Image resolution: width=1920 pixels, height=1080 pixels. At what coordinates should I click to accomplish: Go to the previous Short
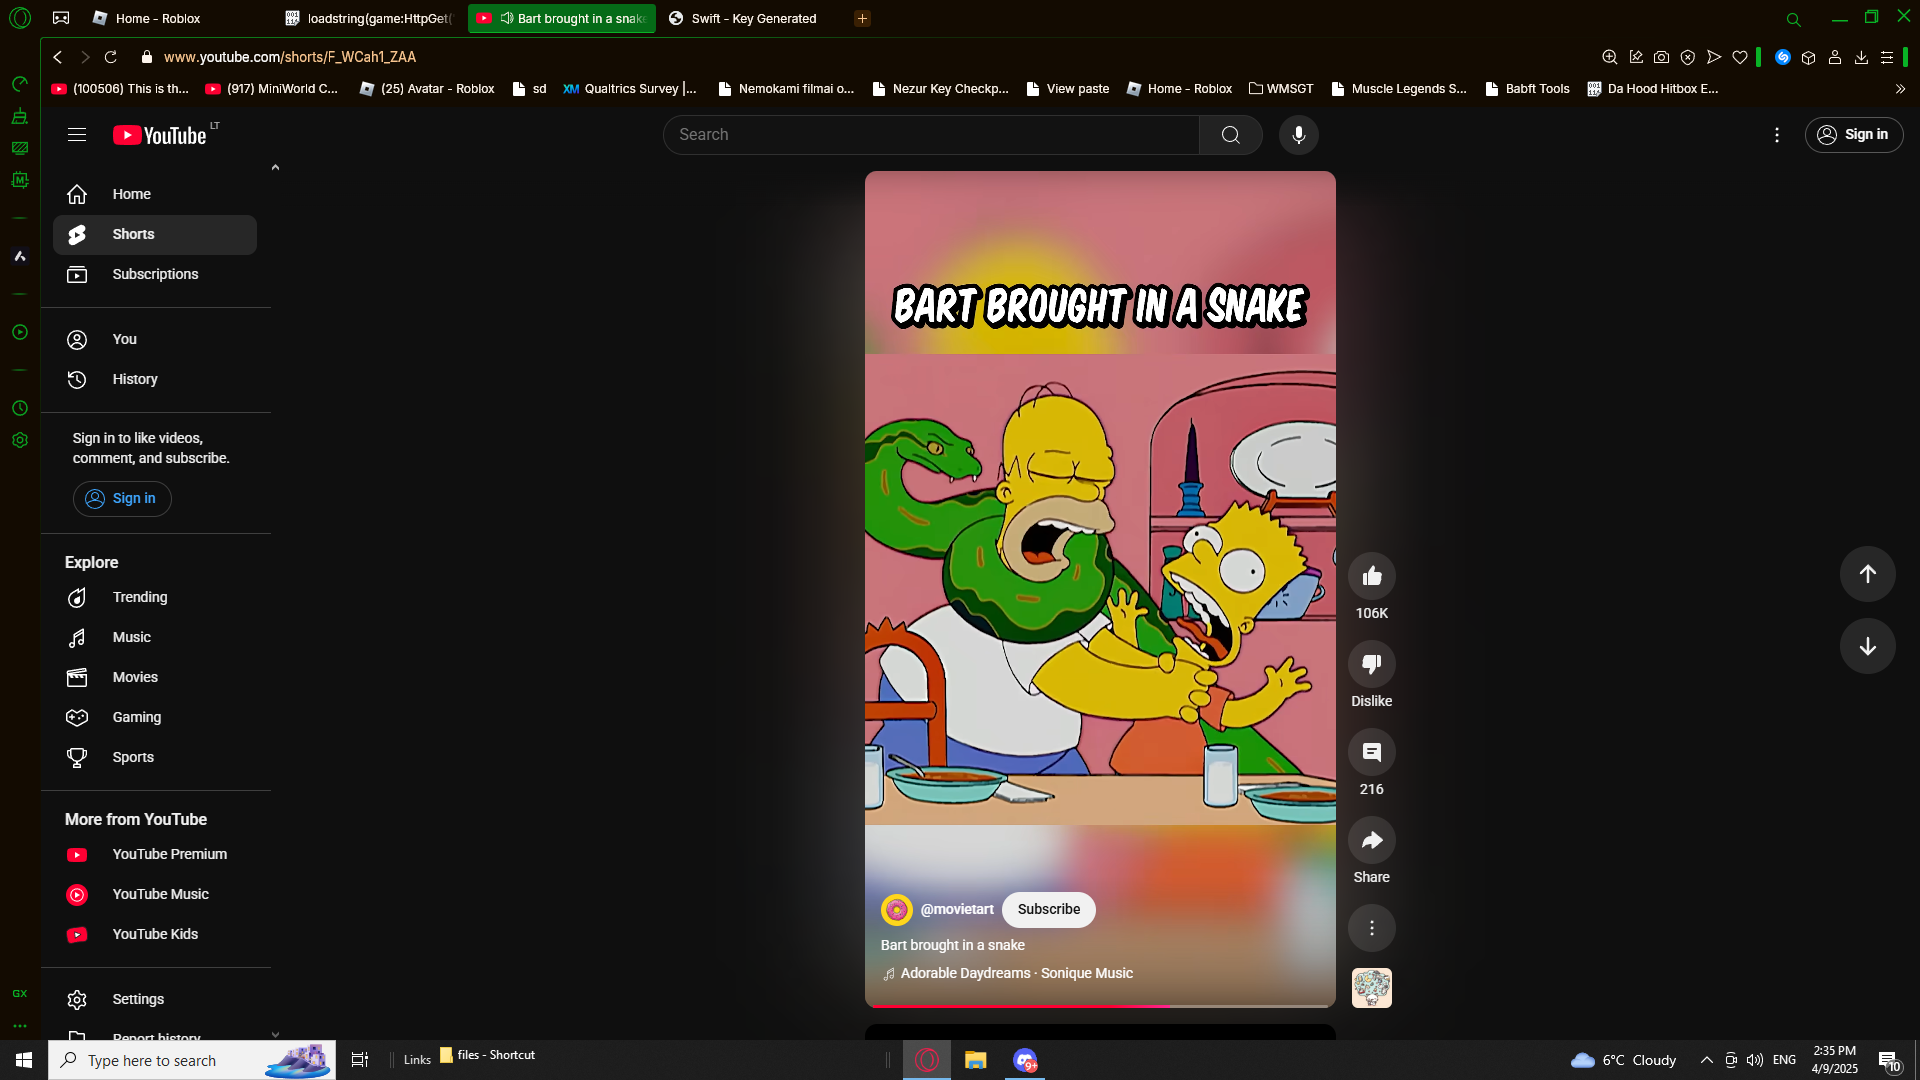[1868, 574]
